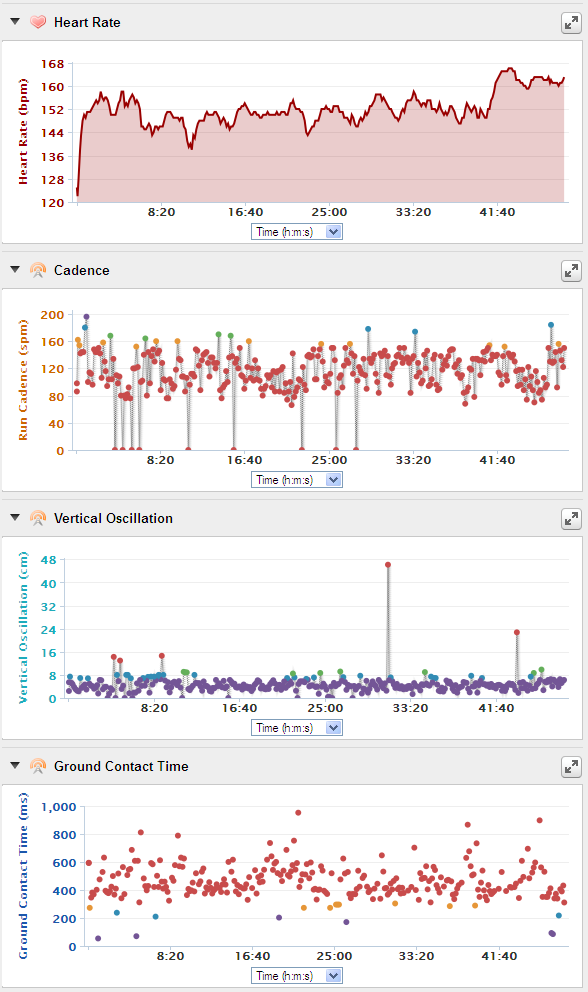Image resolution: width=588 pixels, height=992 pixels.
Task: Click the Run Cadence (spm) axis label
Action: pyautogui.click(x=23, y=380)
